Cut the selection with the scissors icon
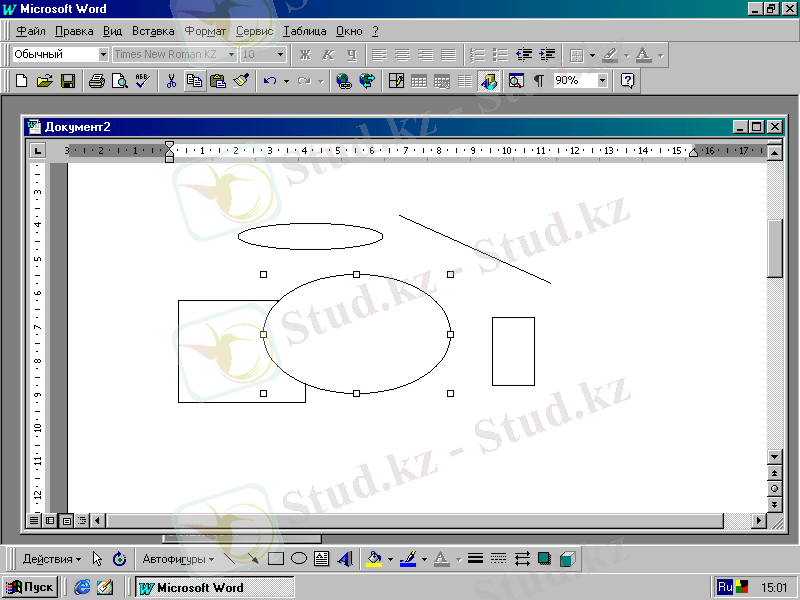The height and width of the screenshot is (600, 800). (x=171, y=81)
